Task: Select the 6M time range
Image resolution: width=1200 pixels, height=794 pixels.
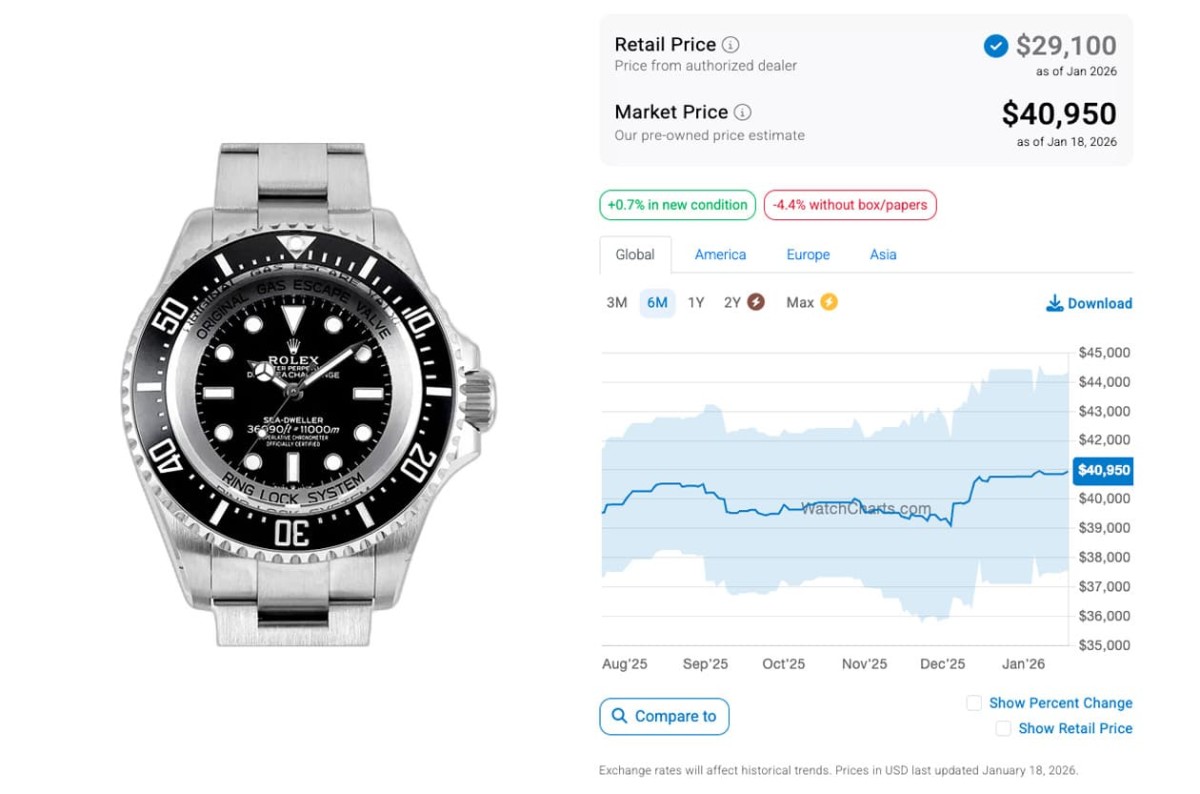Action: 657,302
